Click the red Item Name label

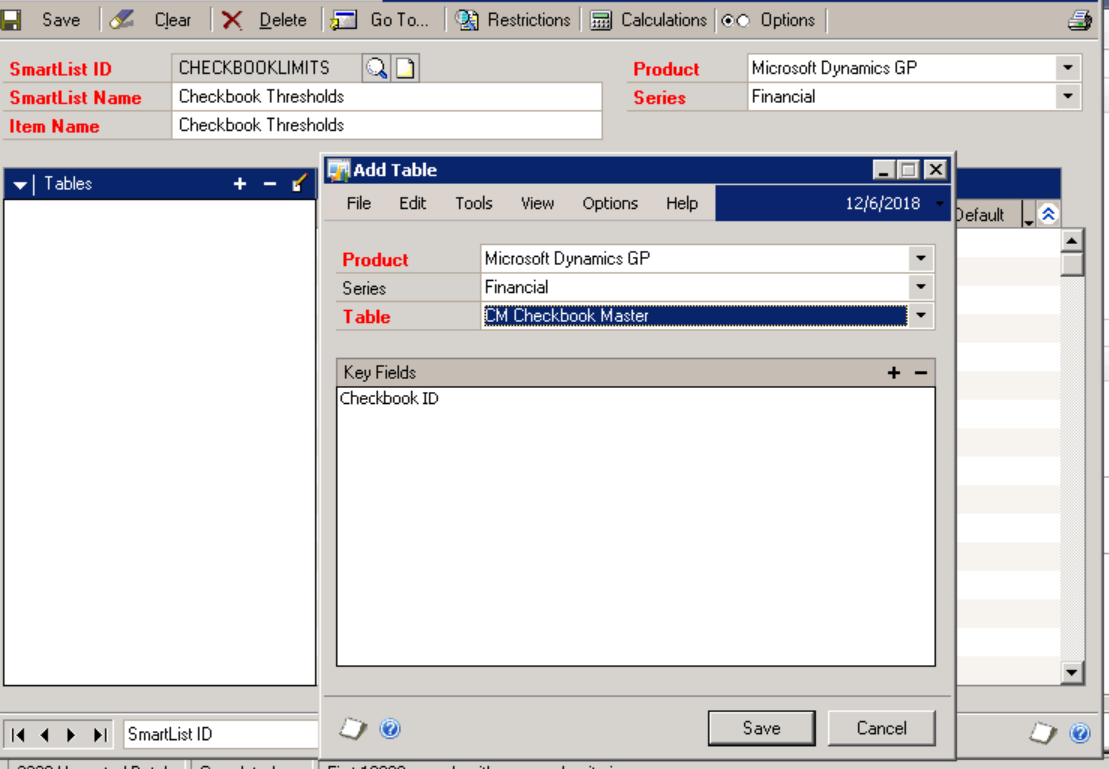54,126
